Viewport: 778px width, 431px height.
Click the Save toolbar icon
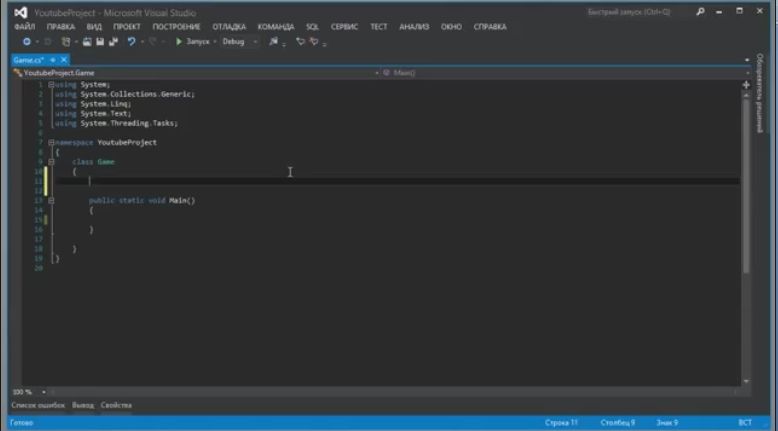[100, 42]
